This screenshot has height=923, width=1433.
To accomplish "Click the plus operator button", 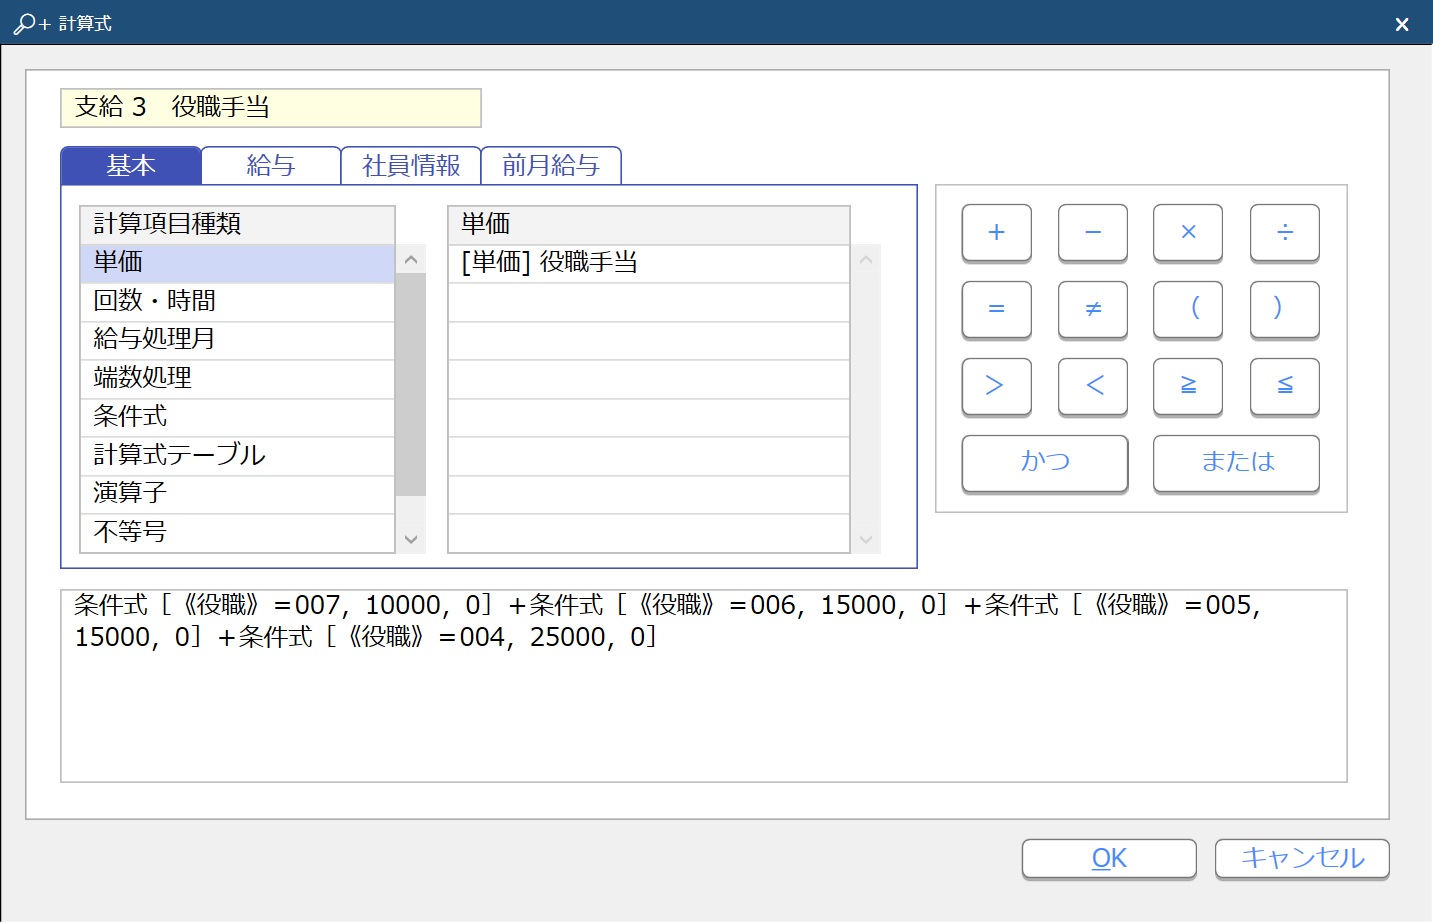I will click(x=996, y=232).
